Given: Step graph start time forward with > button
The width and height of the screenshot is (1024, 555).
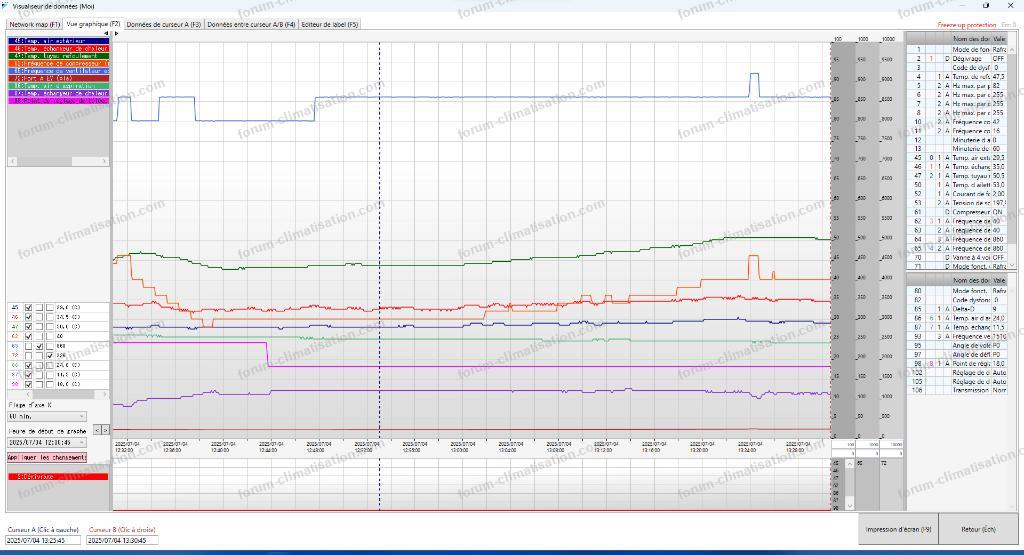Looking at the screenshot, I should pyautogui.click(x=106, y=430).
